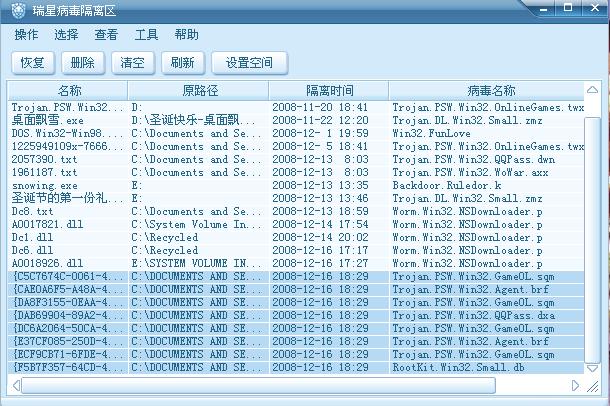Open the 查看 menu
610x406 pixels.
click(x=106, y=35)
